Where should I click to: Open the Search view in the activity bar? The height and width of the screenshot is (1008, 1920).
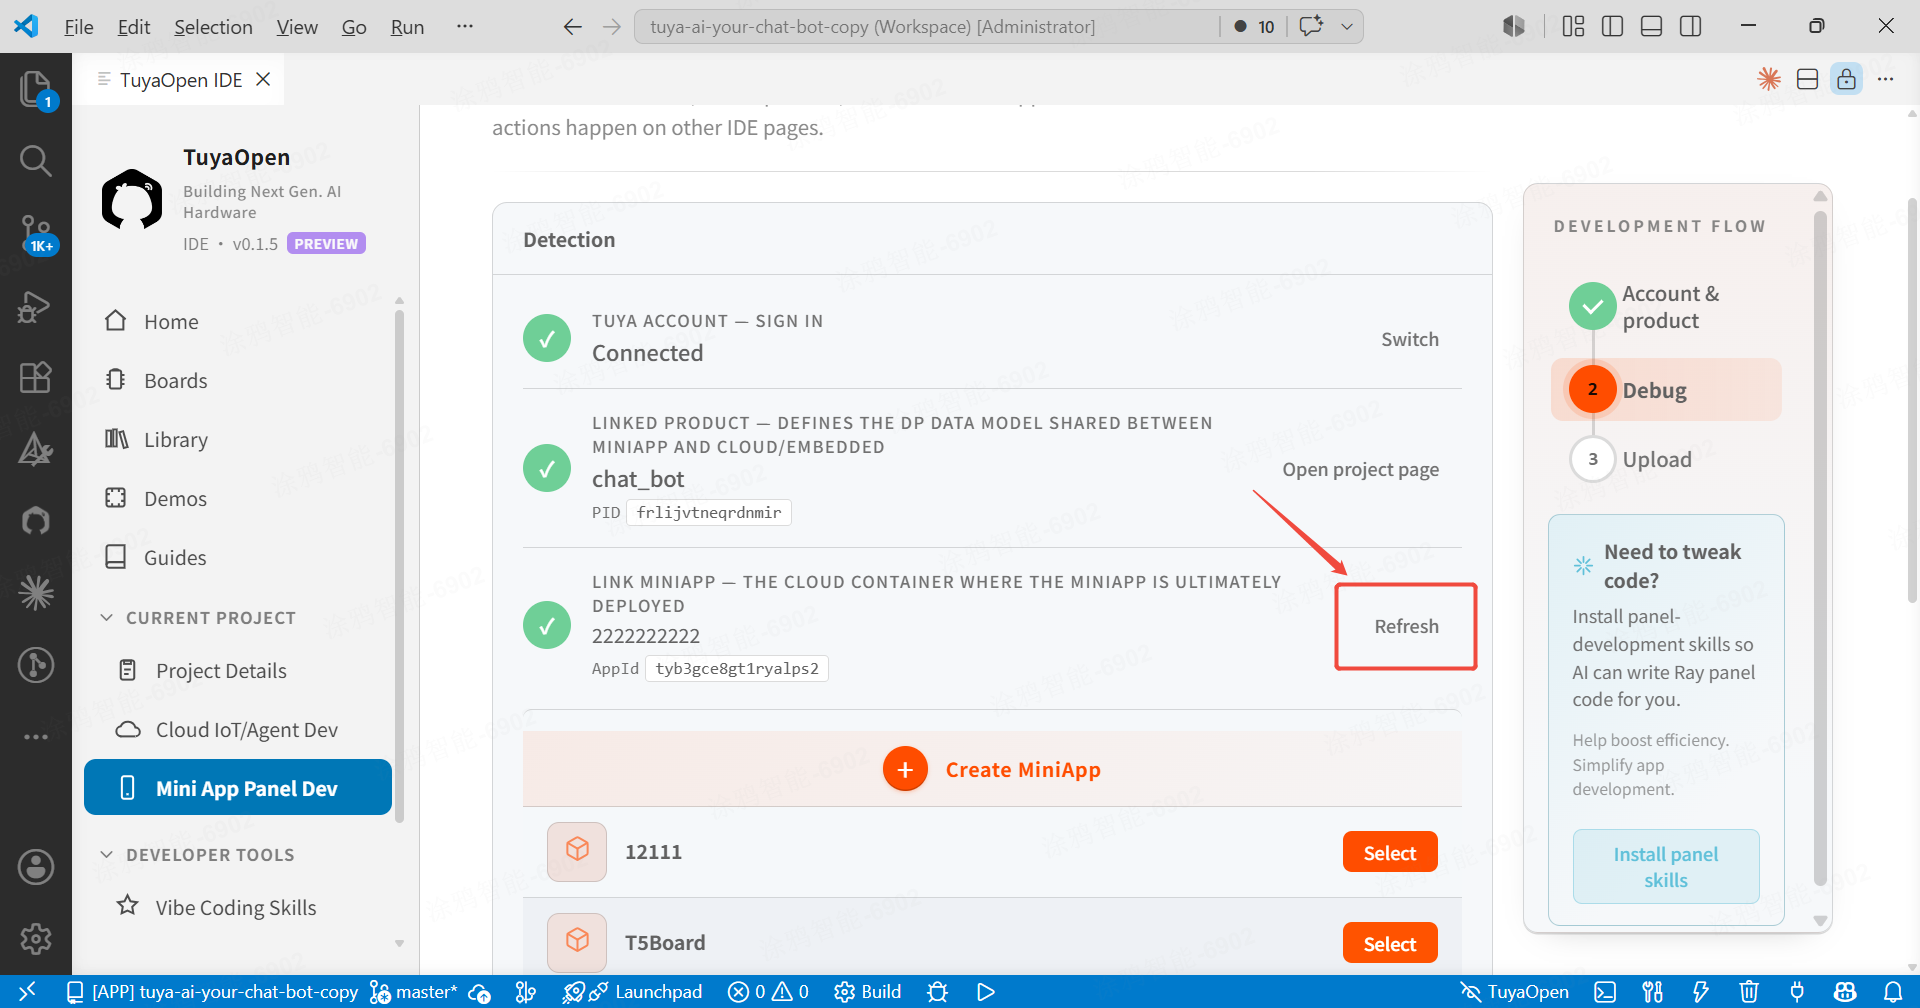tap(36, 160)
